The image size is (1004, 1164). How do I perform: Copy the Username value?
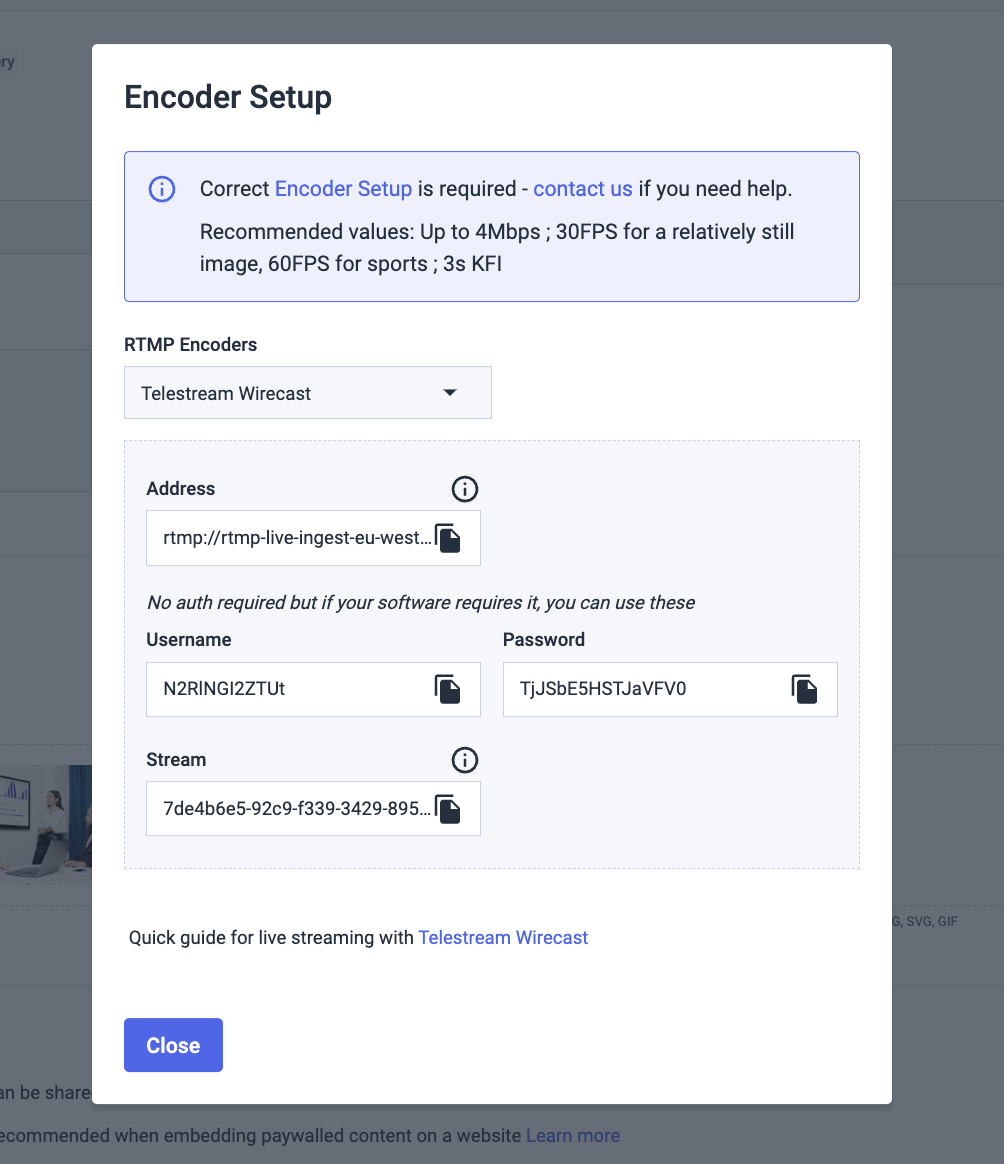click(x=448, y=690)
